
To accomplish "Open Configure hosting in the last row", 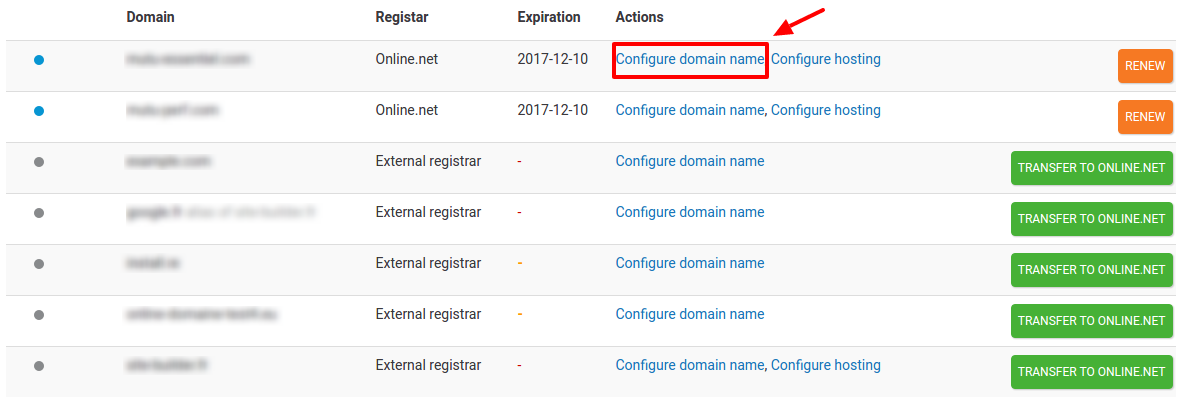I will (826, 366).
